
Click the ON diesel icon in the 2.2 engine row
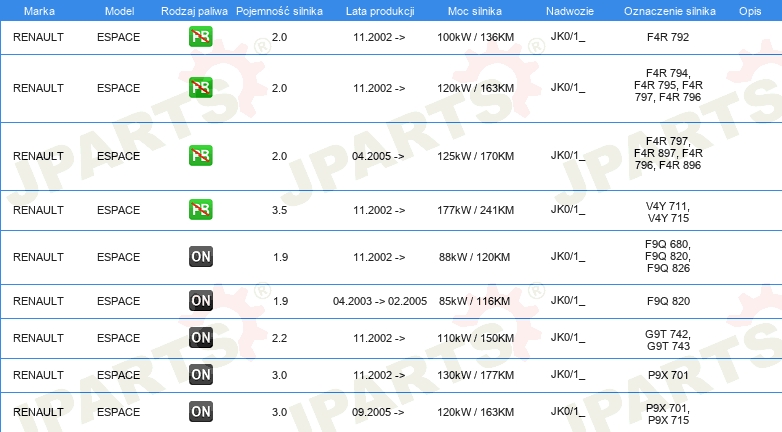pos(200,337)
